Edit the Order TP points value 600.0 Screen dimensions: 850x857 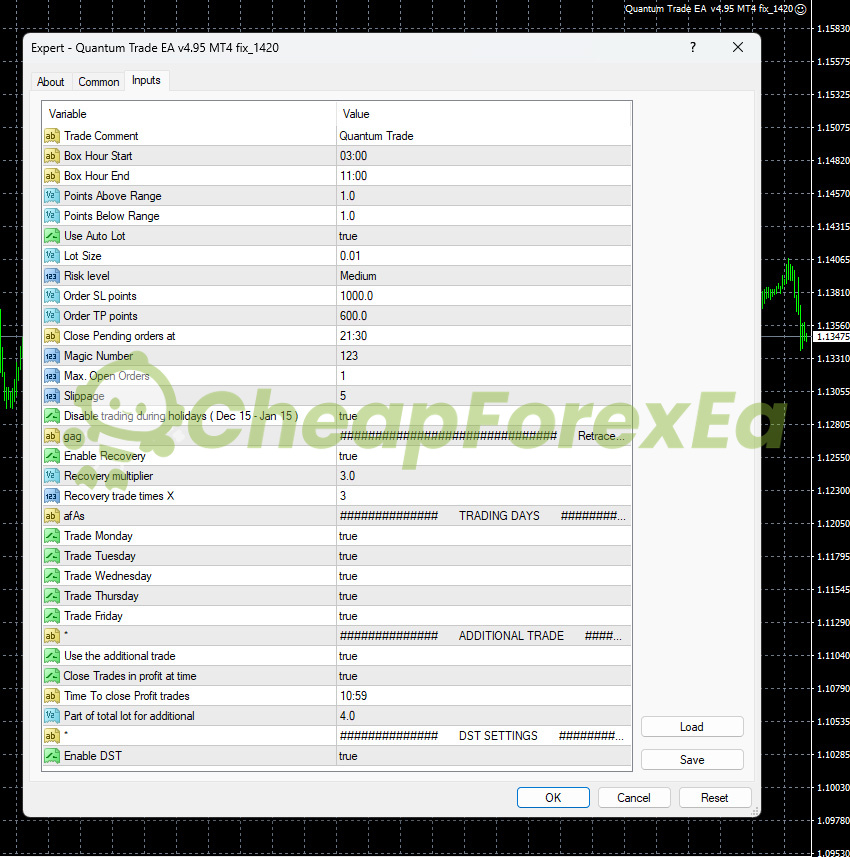(484, 316)
